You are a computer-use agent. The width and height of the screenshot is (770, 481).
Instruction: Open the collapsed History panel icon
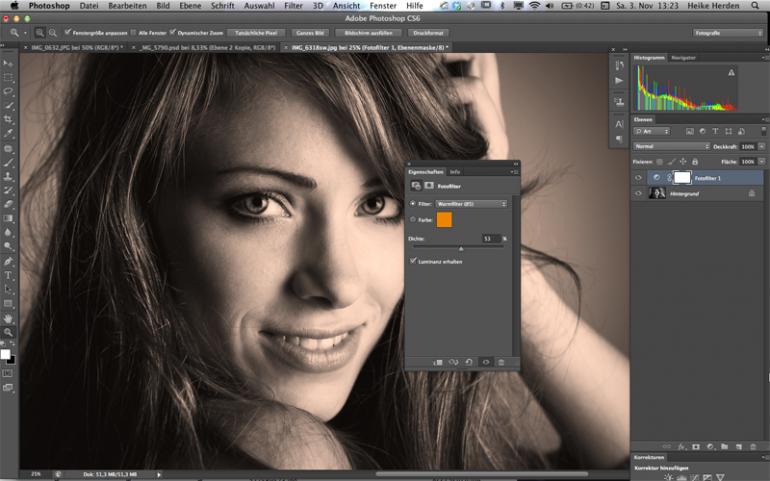[619, 65]
